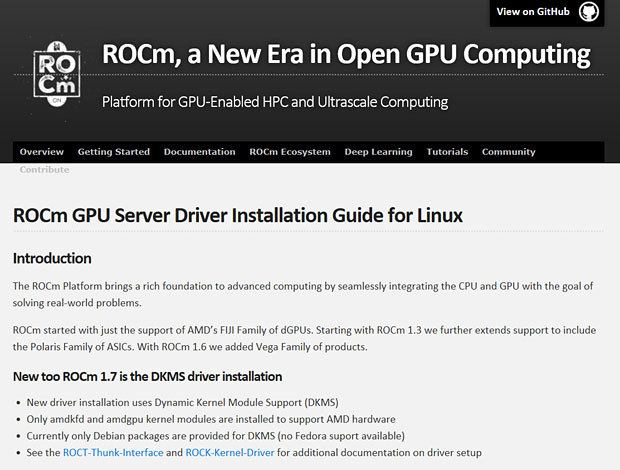620x470 pixels.
Task: Click the ROCm logo image
Action: pos(57,74)
